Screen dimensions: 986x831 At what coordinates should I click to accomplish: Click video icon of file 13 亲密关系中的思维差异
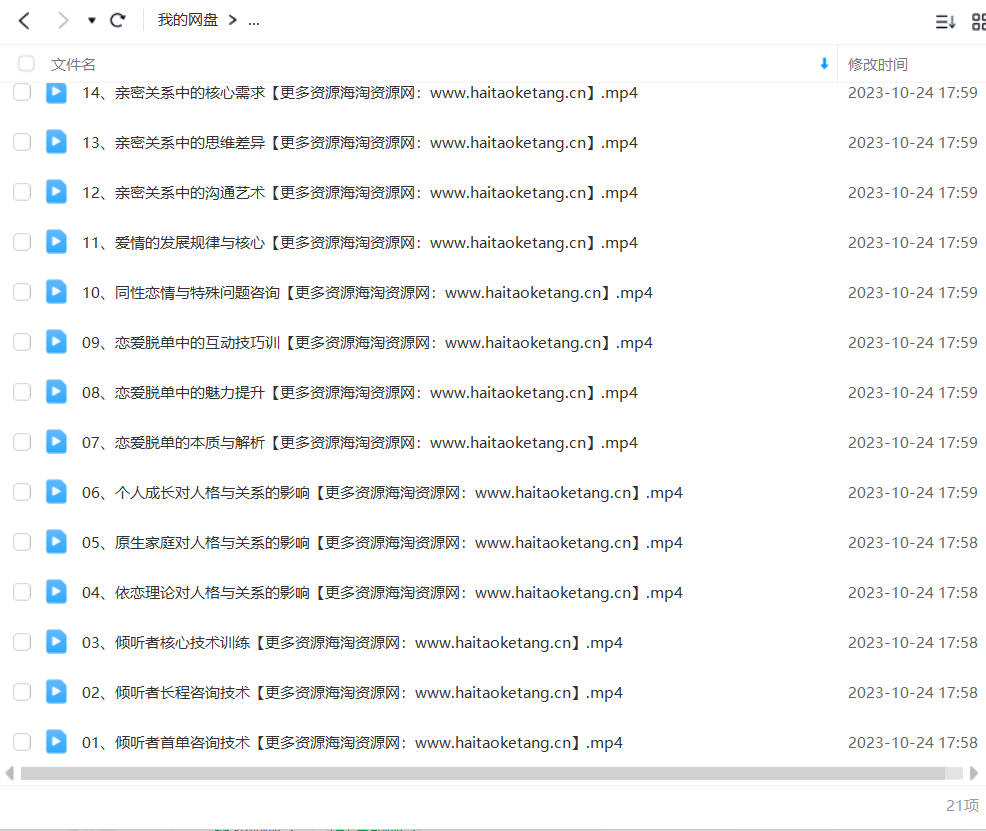click(x=56, y=141)
